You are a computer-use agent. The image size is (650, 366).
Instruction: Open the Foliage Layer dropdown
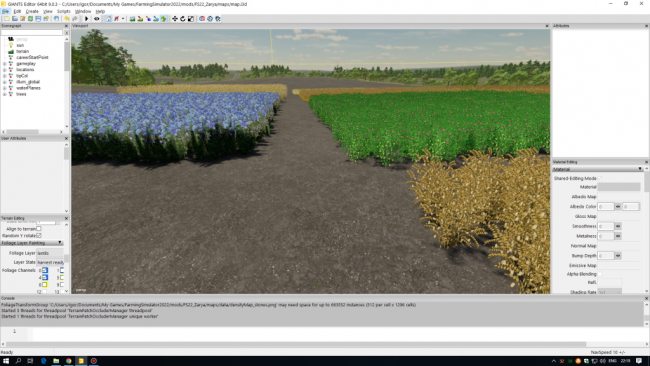[x=50, y=253]
